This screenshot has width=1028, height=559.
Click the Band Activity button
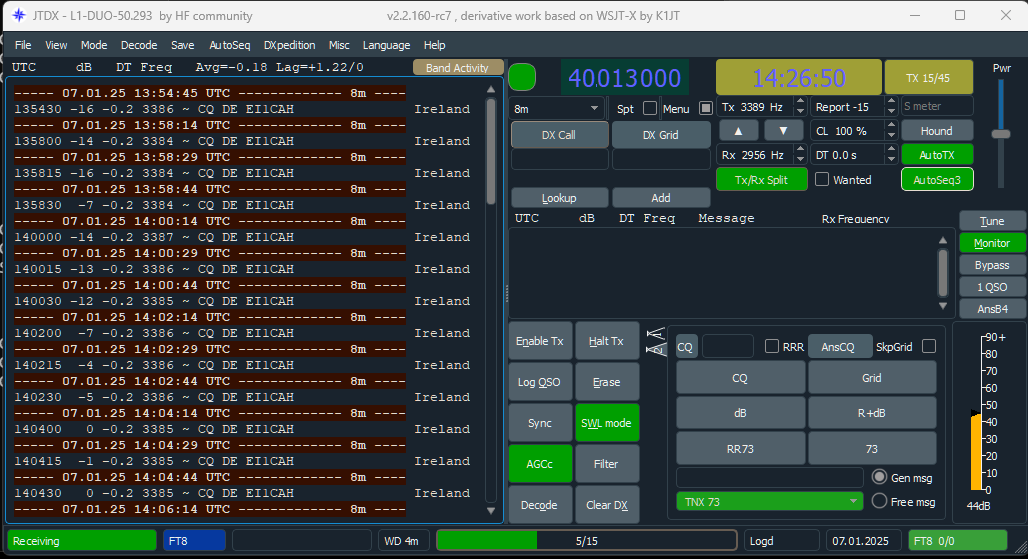458,67
